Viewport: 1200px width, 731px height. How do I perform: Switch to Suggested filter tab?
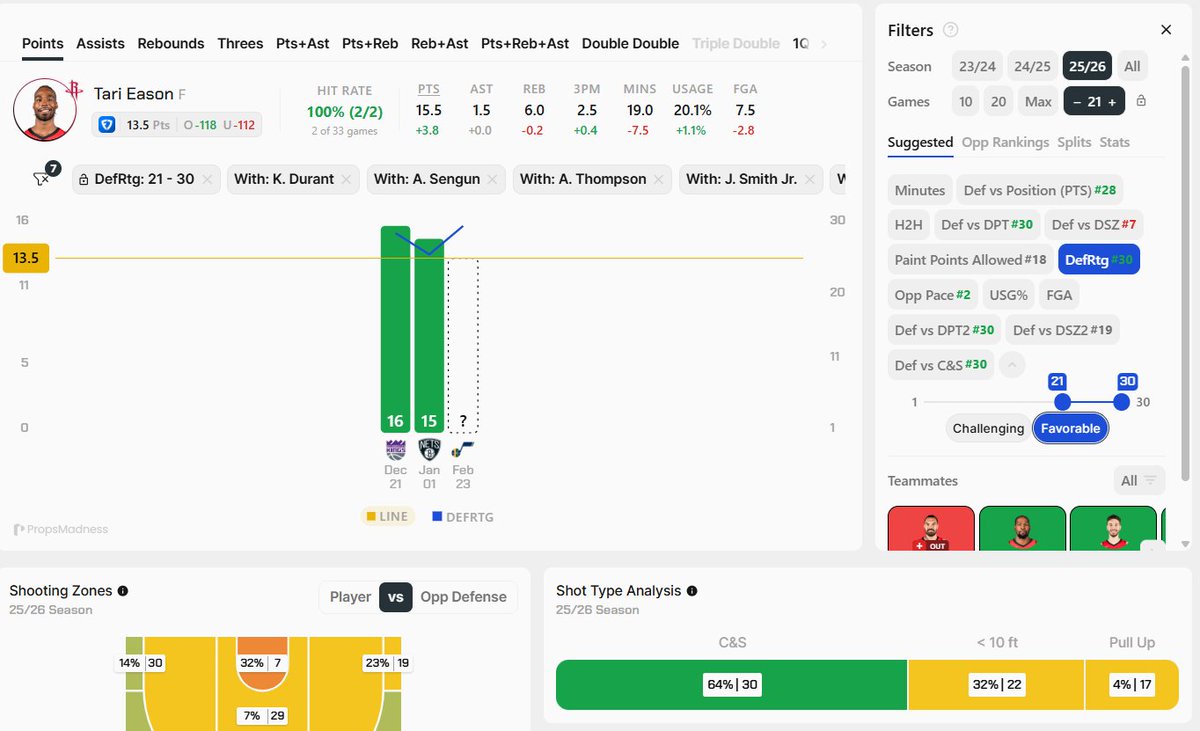click(920, 142)
